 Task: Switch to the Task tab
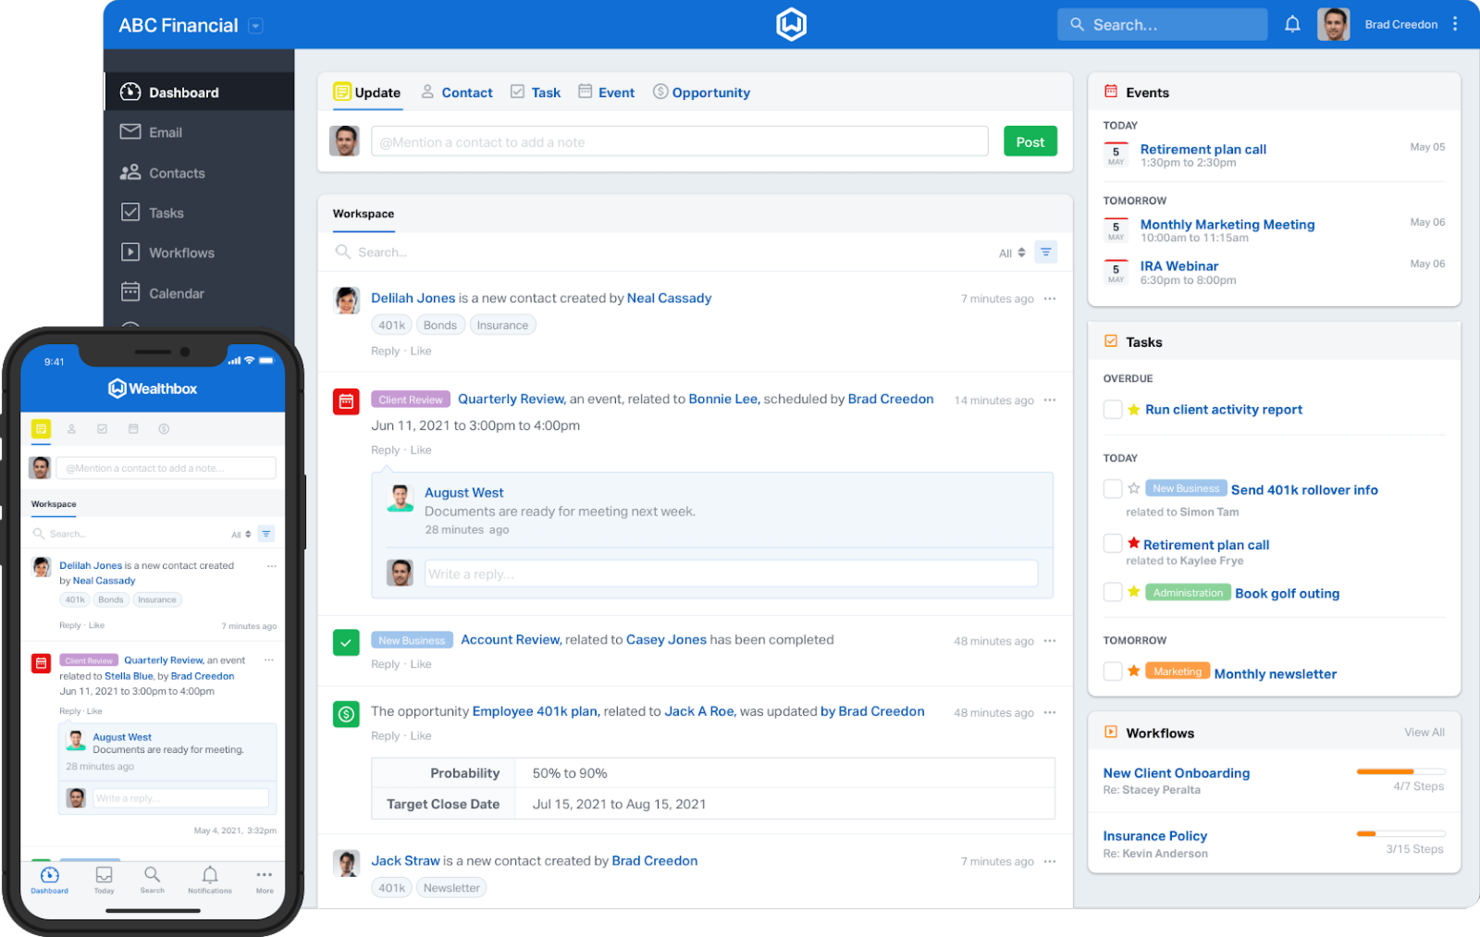click(535, 92)
